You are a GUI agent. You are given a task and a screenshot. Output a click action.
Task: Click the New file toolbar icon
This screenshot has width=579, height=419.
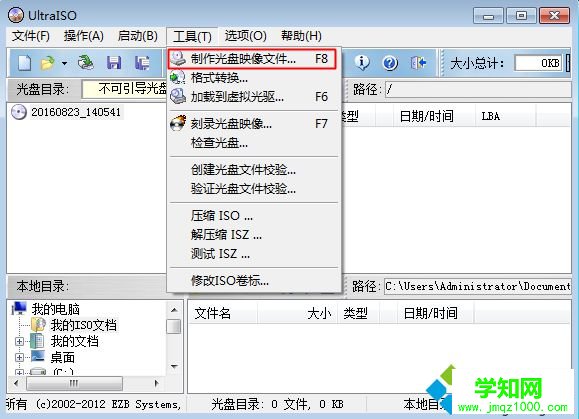coord(24,63)
